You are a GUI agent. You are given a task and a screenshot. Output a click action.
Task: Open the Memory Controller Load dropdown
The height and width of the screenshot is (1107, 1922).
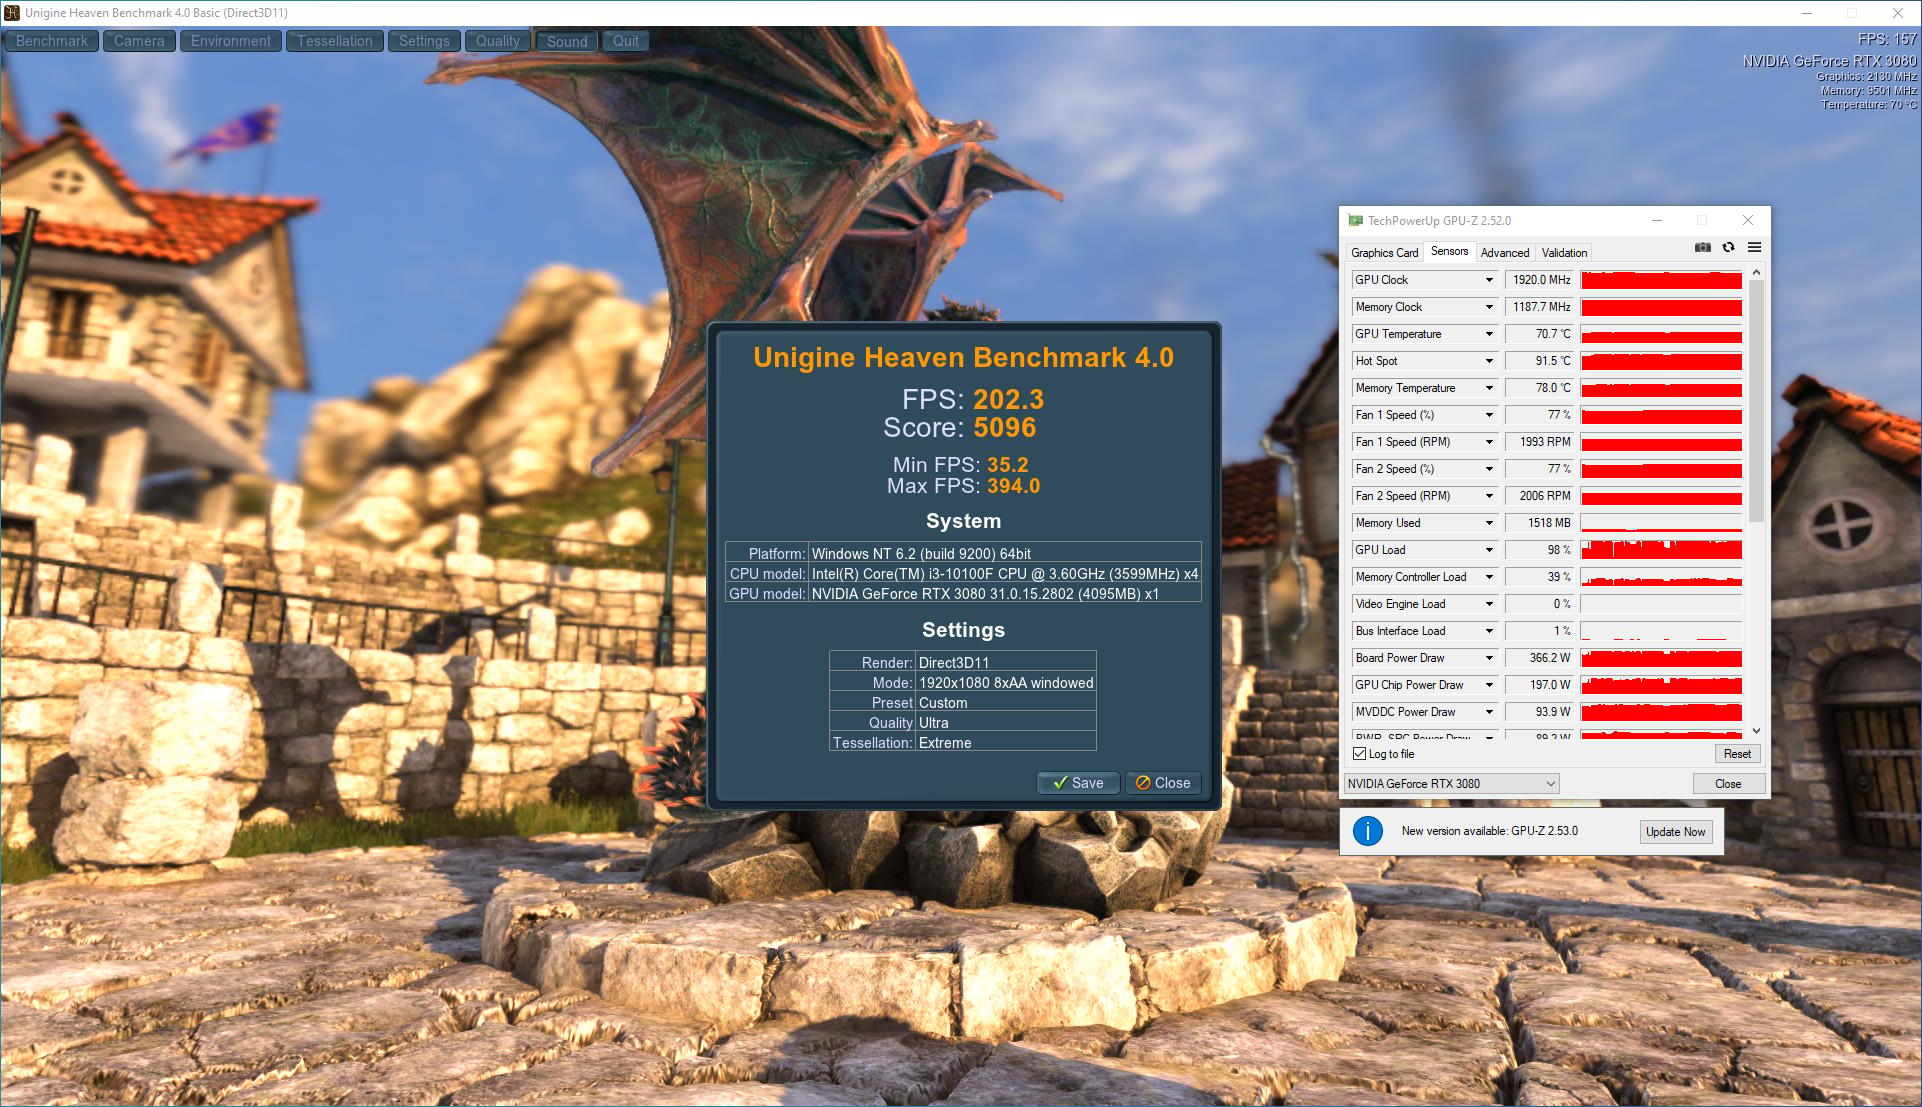tap(1489, 577)
